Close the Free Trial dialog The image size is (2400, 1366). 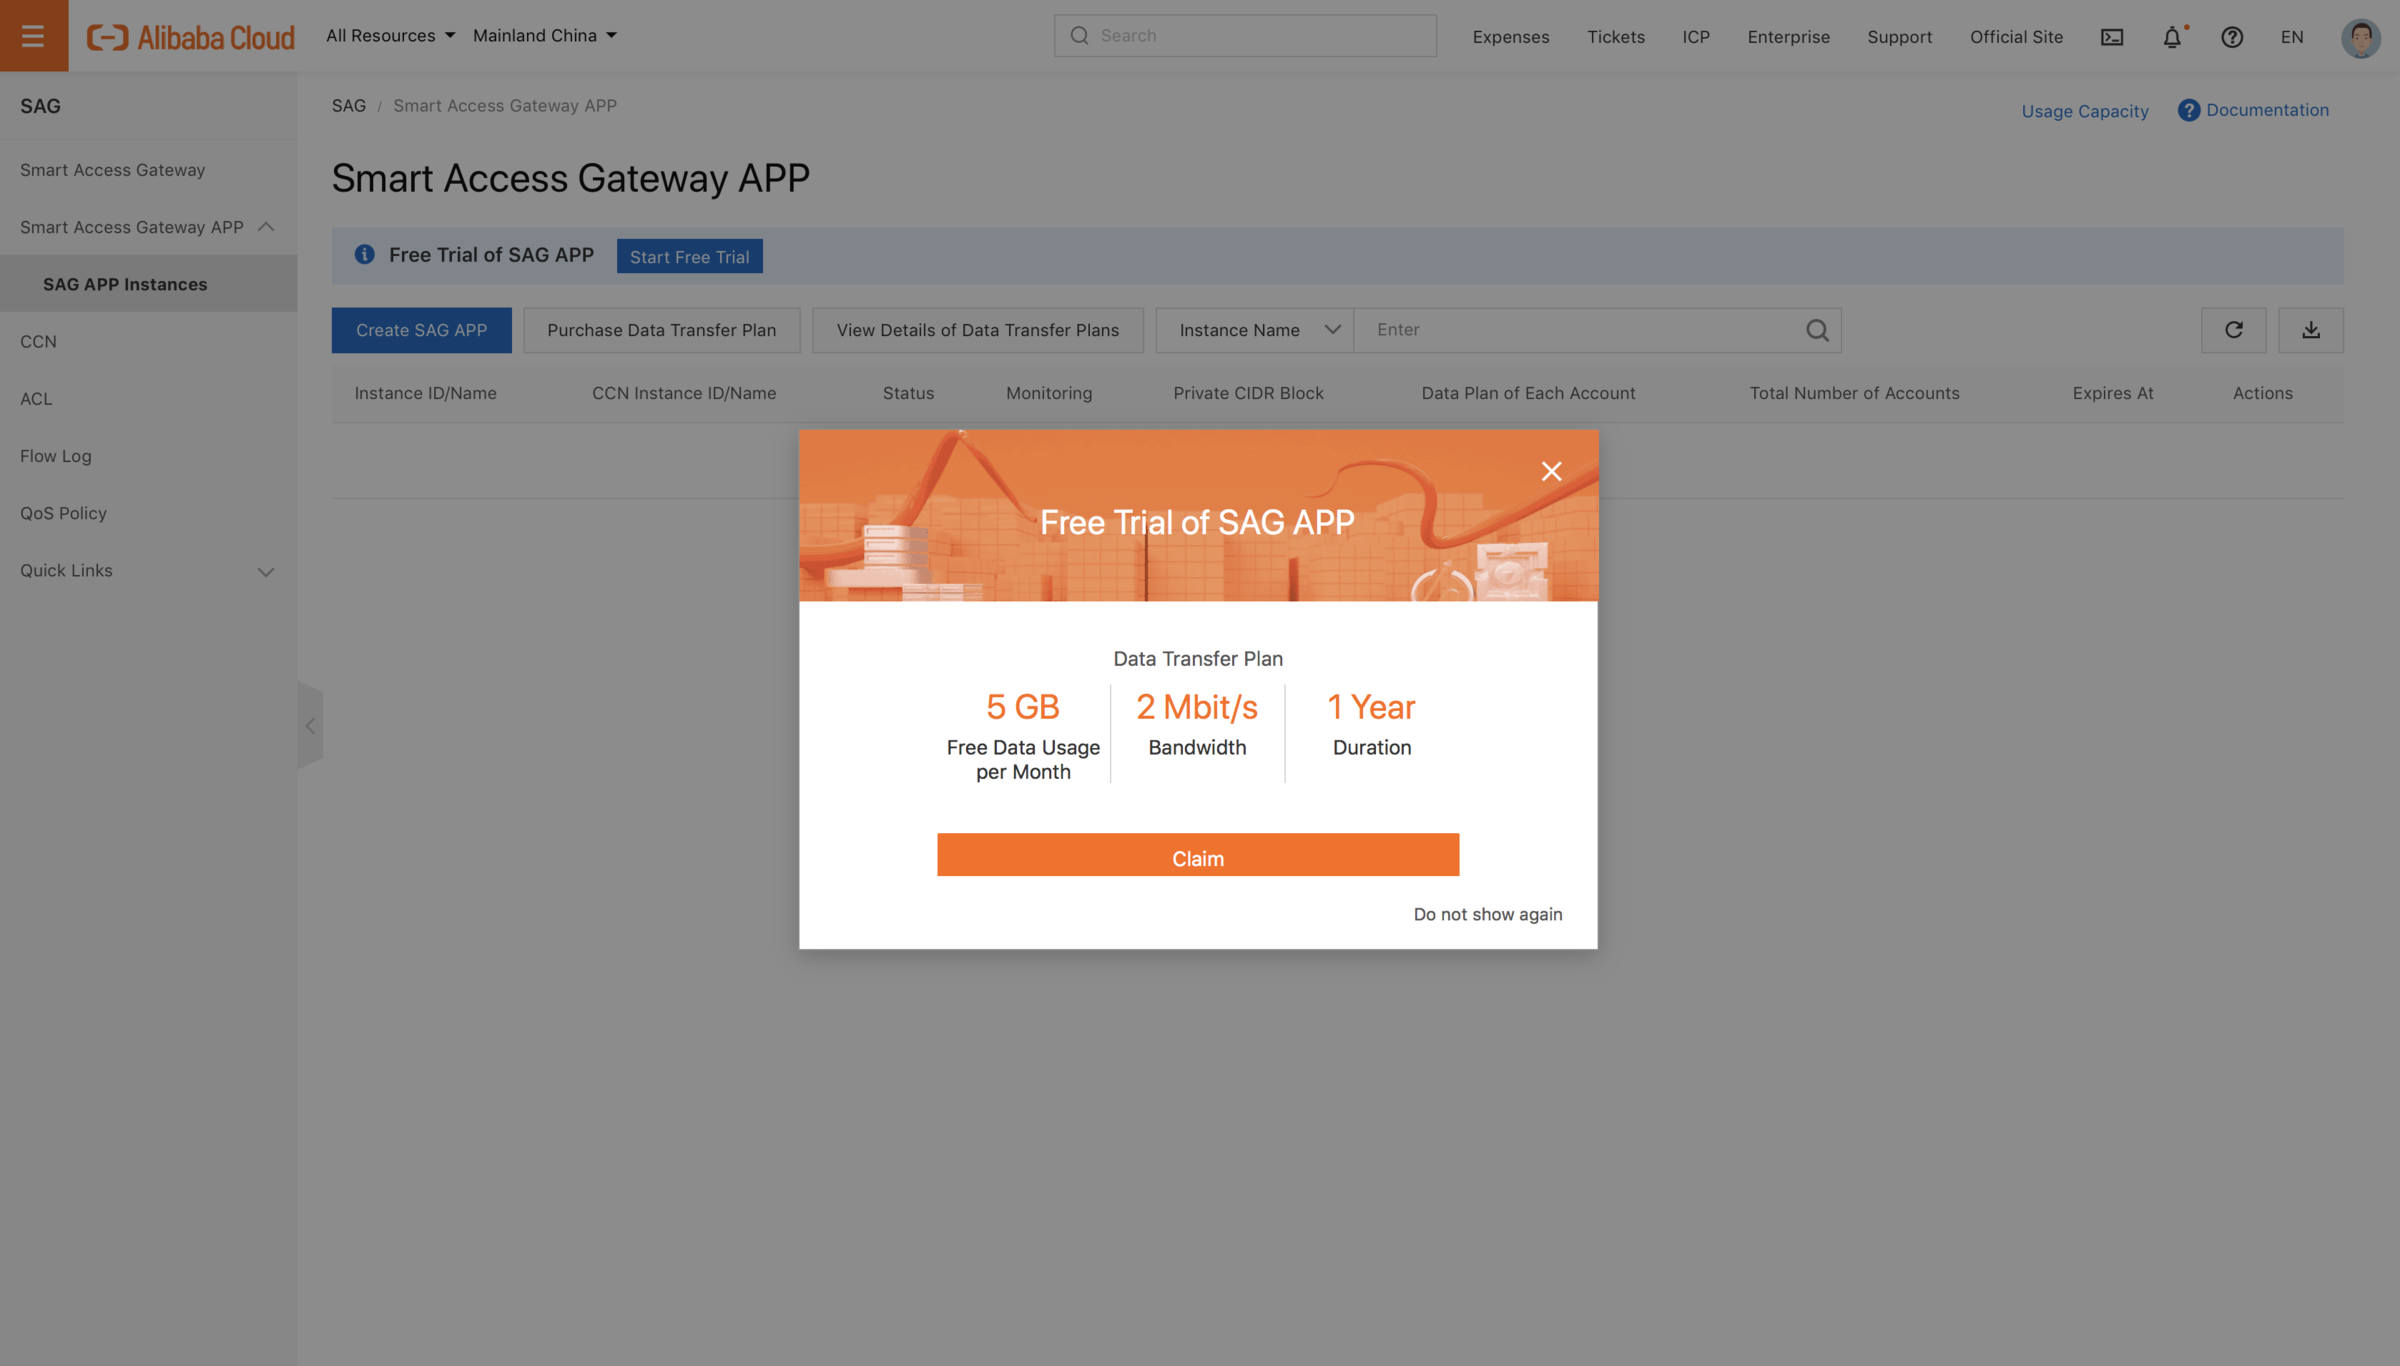tap(1551, 471)
